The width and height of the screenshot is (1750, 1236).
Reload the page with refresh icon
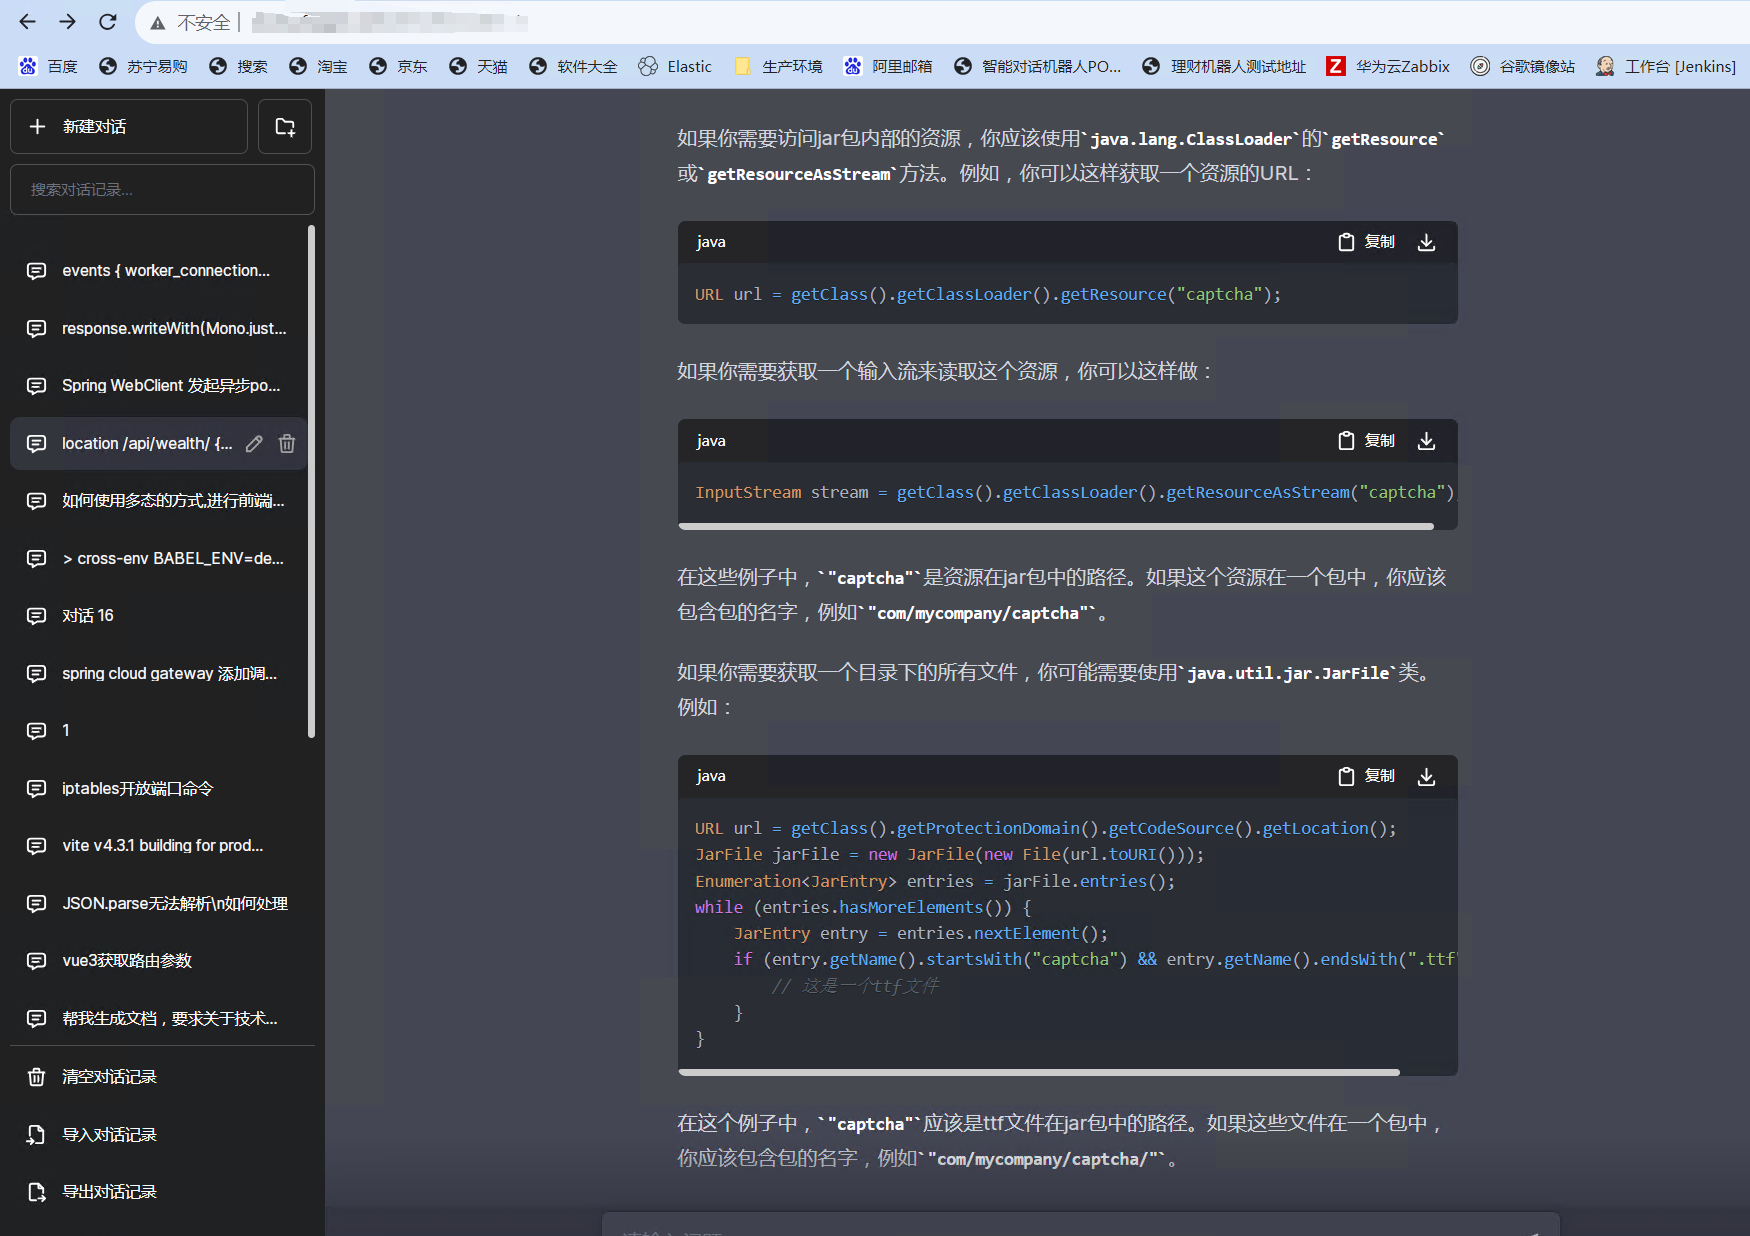tap(108, 22)
